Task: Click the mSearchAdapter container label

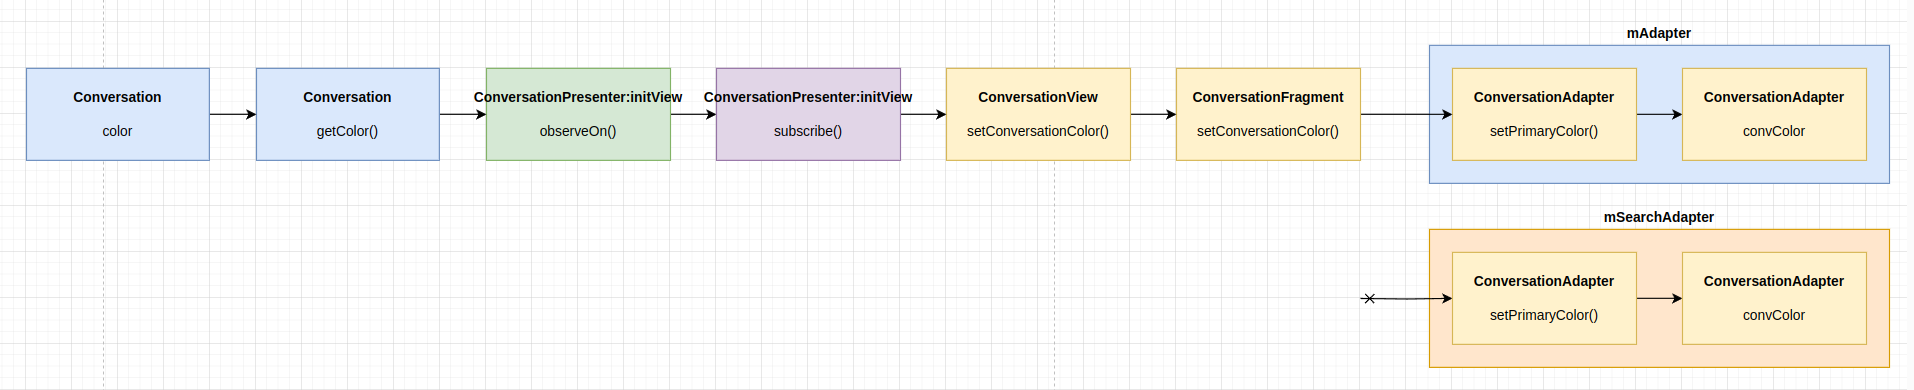Action: coord(1658,217)
